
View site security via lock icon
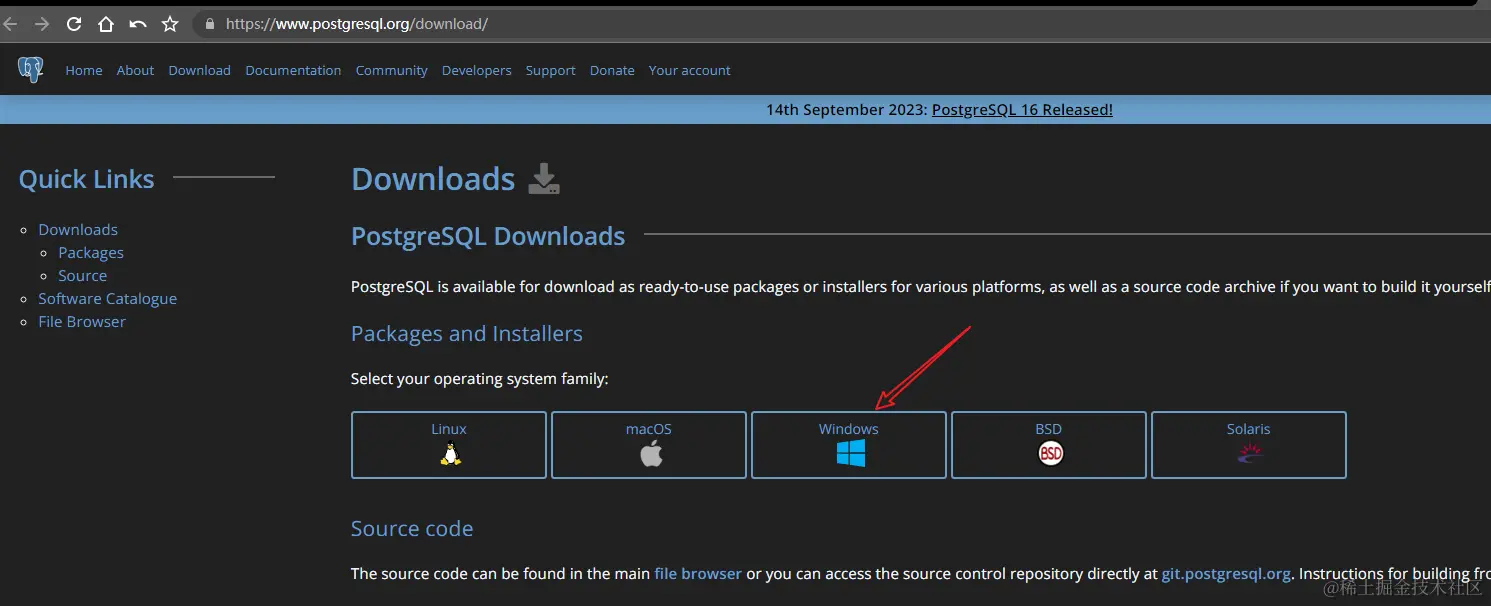click(210, 24)
